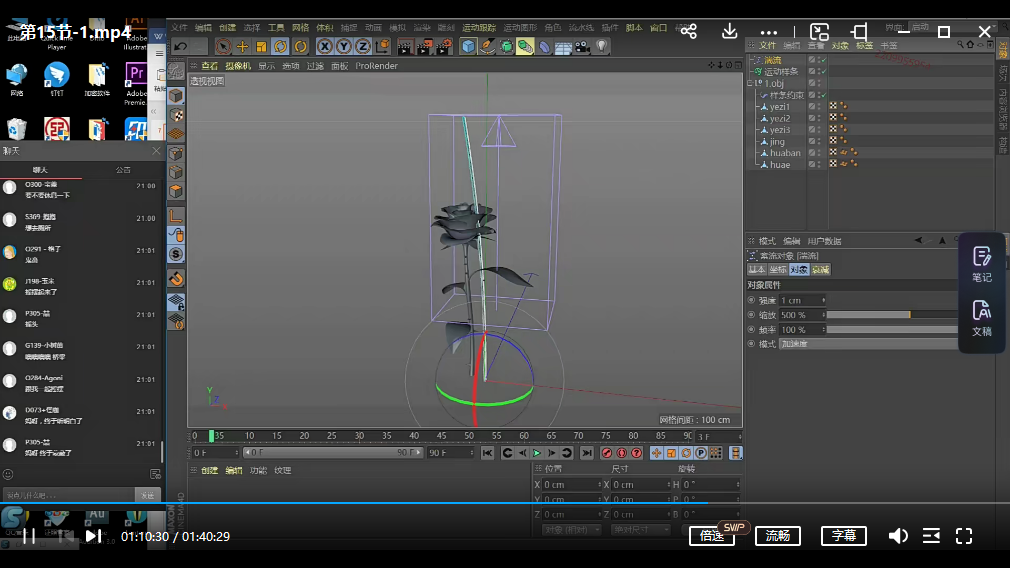Click the spline pen tool icon
The width and height of the screenshot is (1010, 568).
(488, 46)
